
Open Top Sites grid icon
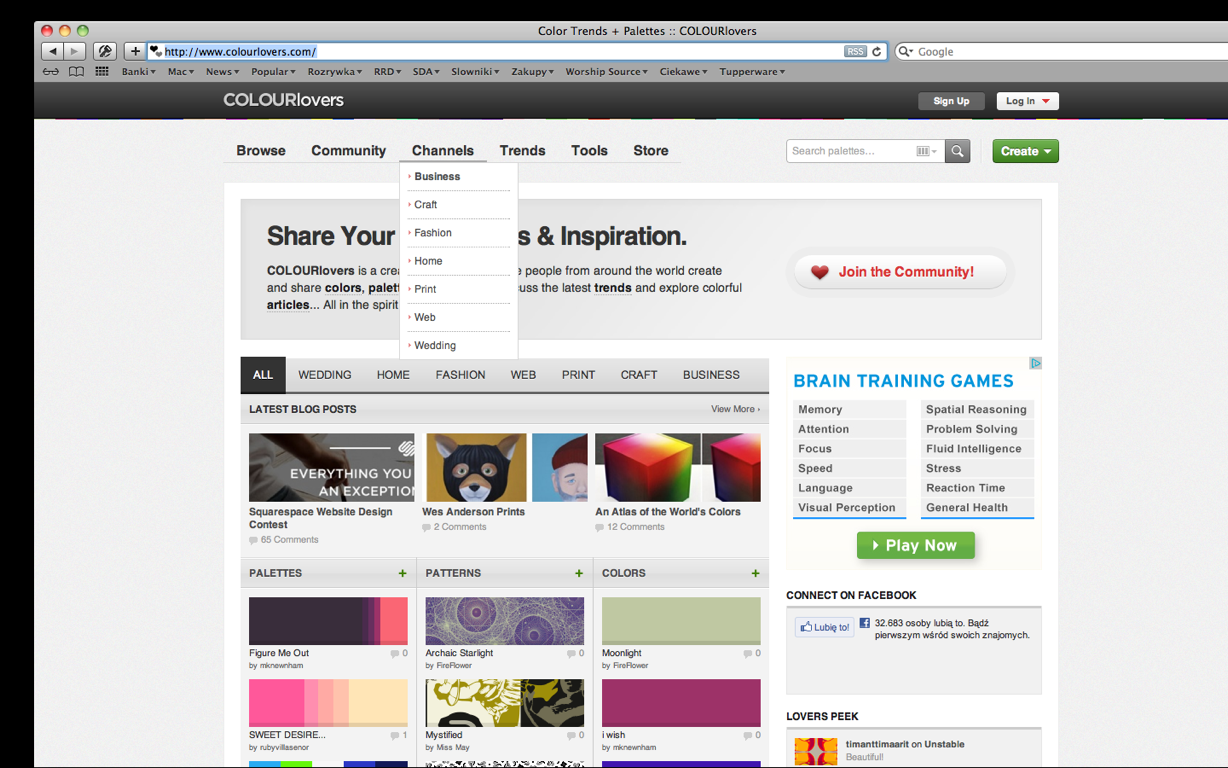(102, 72)
